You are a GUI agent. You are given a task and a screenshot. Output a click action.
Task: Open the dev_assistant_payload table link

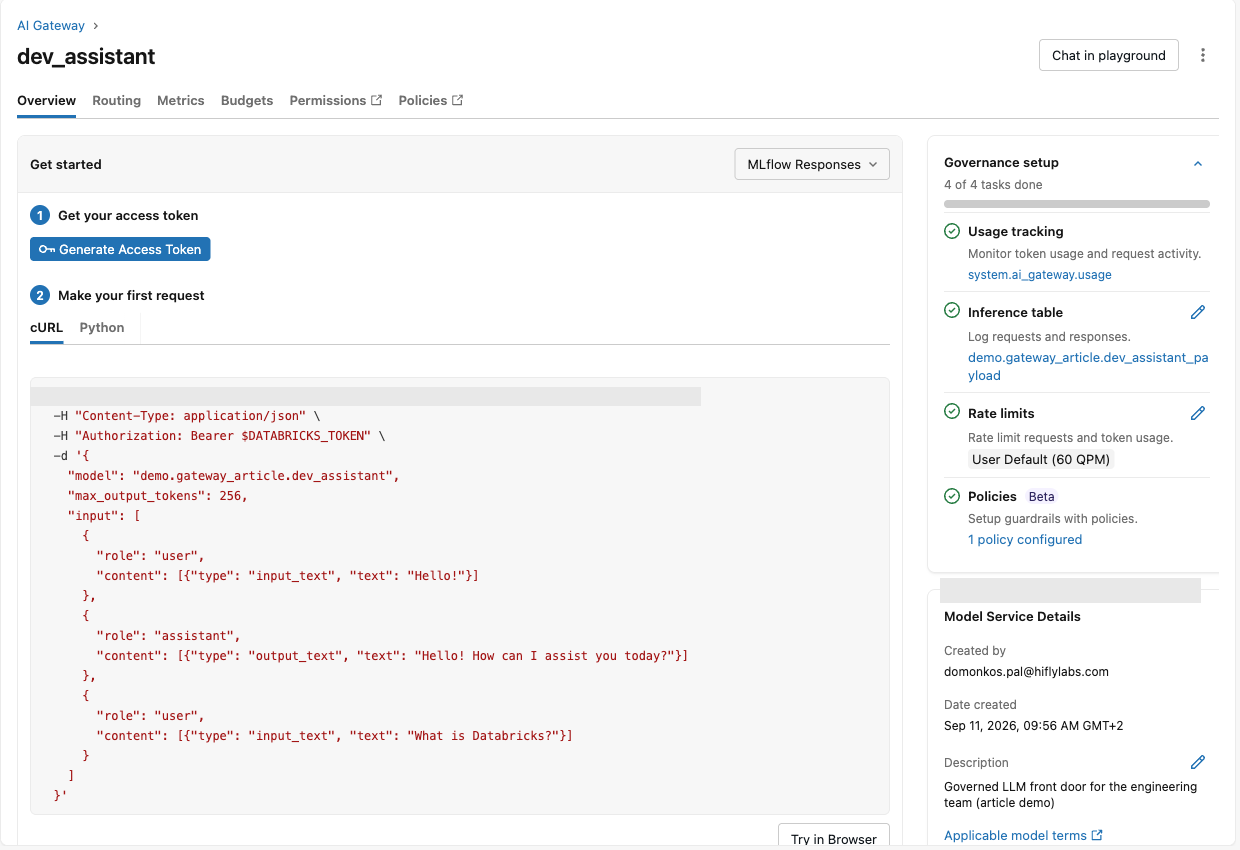pos(1088,366)
